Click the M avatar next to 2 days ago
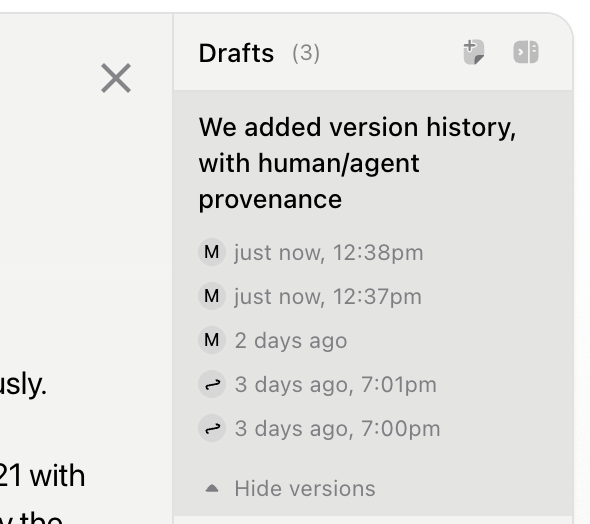This screenshot has height=524, width=590. (x=212, y=340)
